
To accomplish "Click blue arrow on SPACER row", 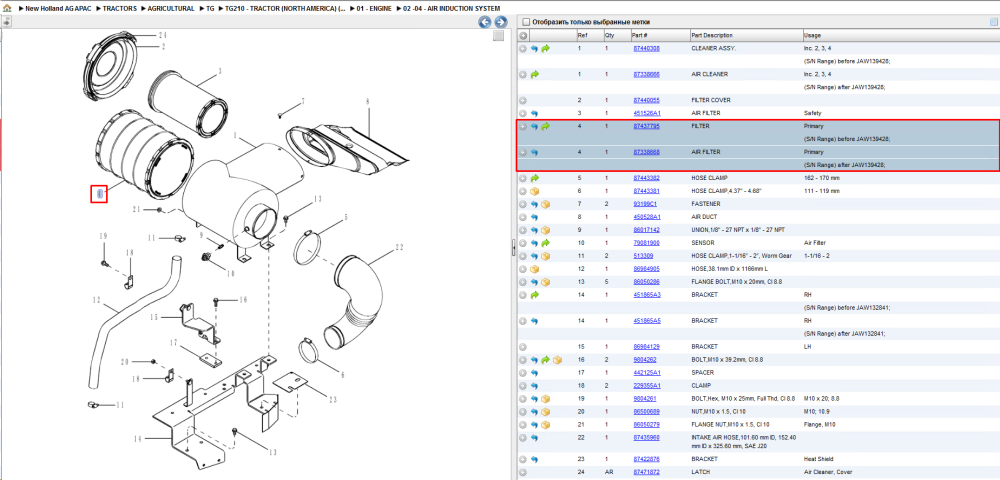I will [x=534, y=373].
